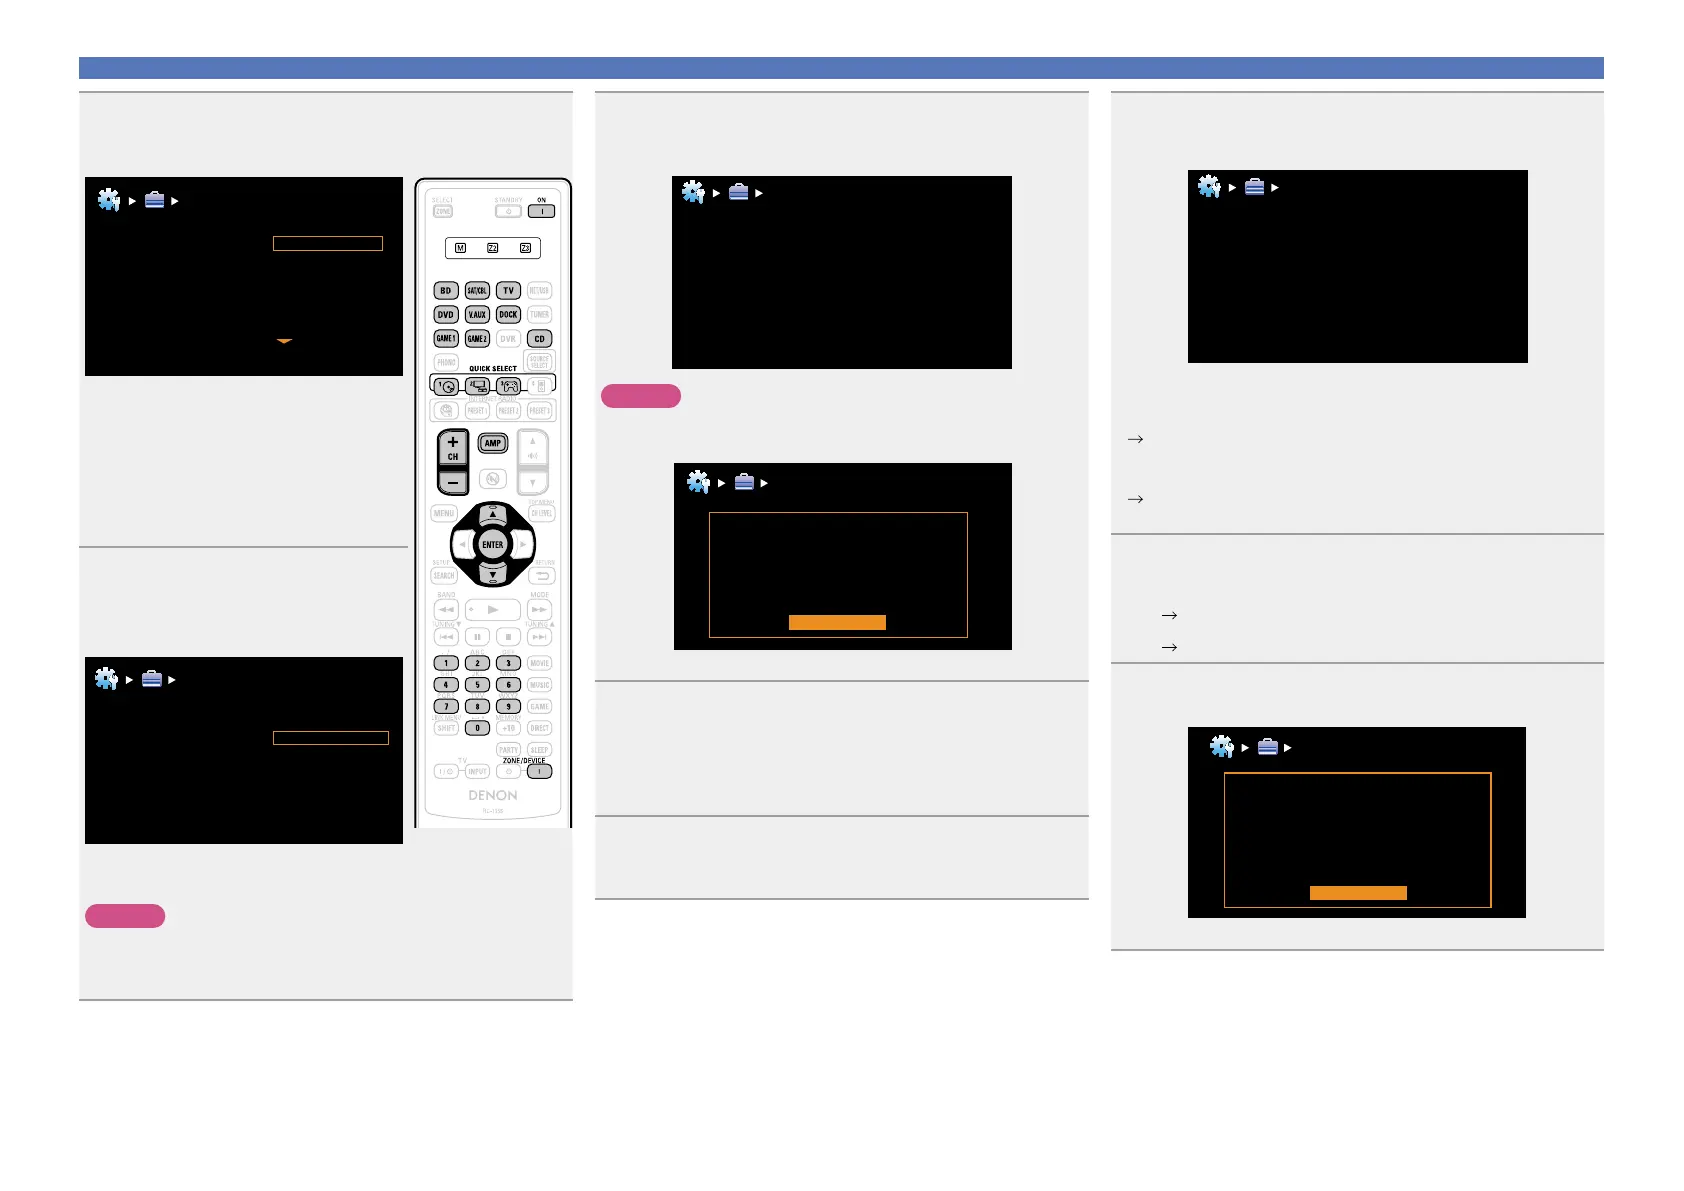The height and width of the screenshot is (1191, 1684).
Task: Click the SEARCH button on remote
Action: click(444, 575)
